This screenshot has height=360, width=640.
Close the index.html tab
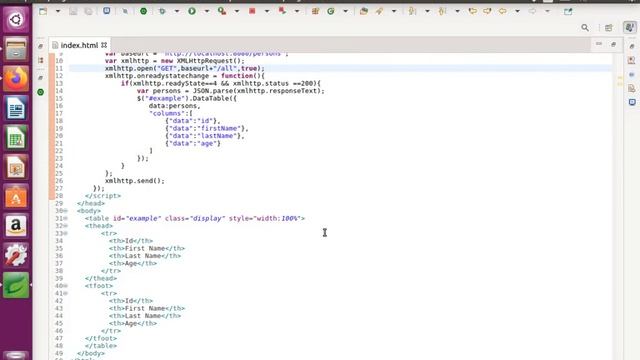pyautogui.click(x=104, y=45)
